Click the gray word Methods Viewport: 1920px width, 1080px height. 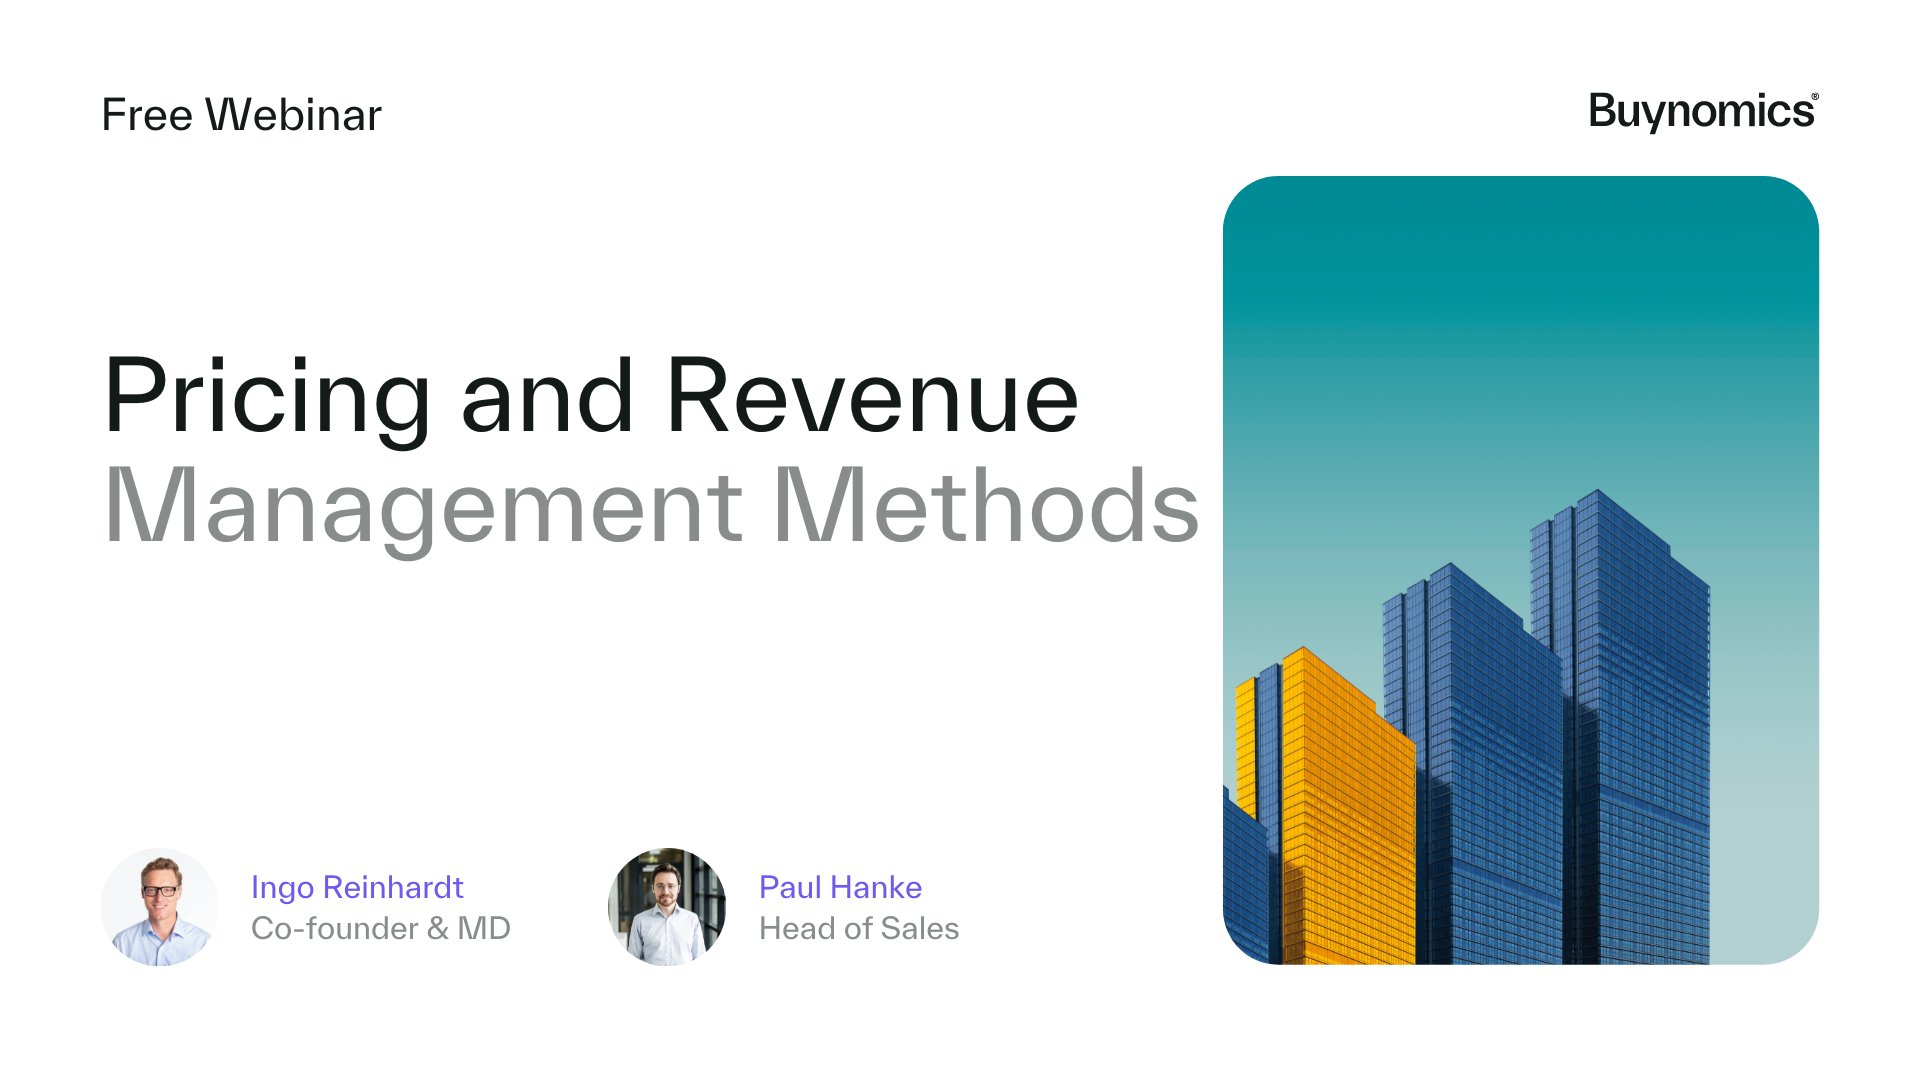click(986, 507)
